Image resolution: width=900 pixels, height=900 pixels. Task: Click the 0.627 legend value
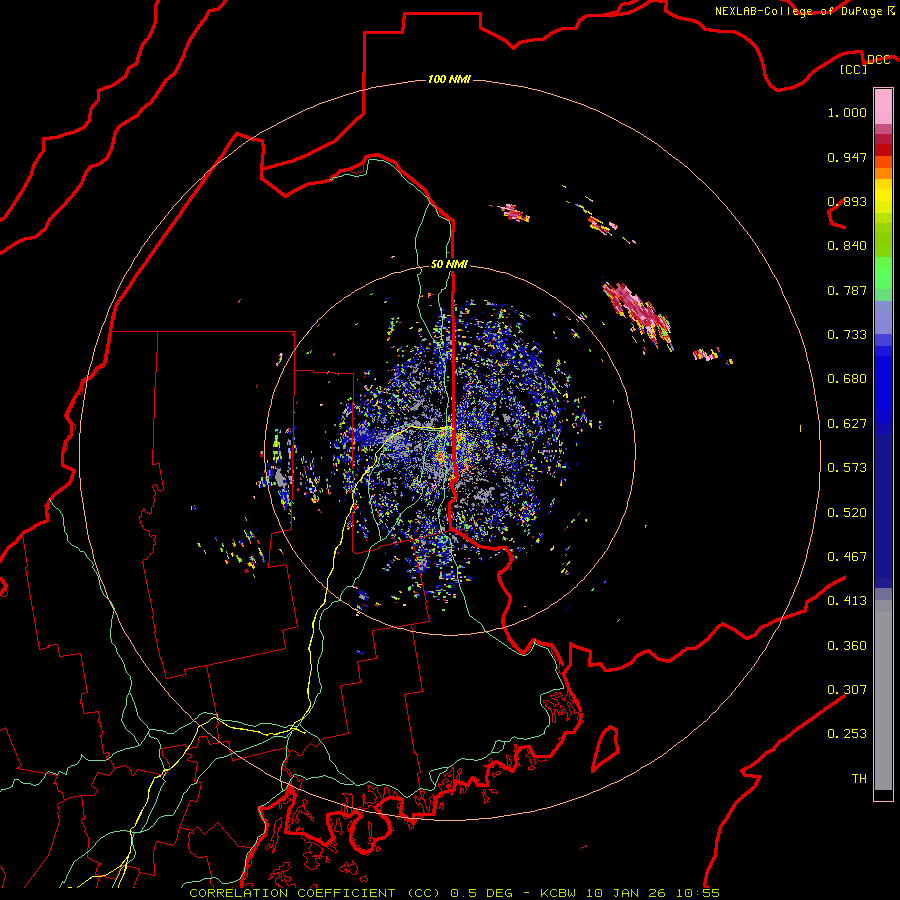coord(847,424)
